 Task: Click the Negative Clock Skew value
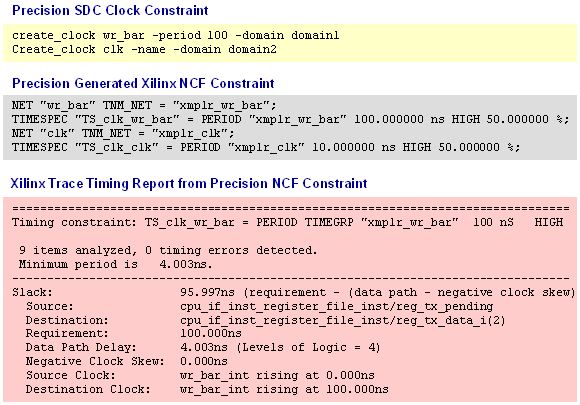(x=204, y=361)
